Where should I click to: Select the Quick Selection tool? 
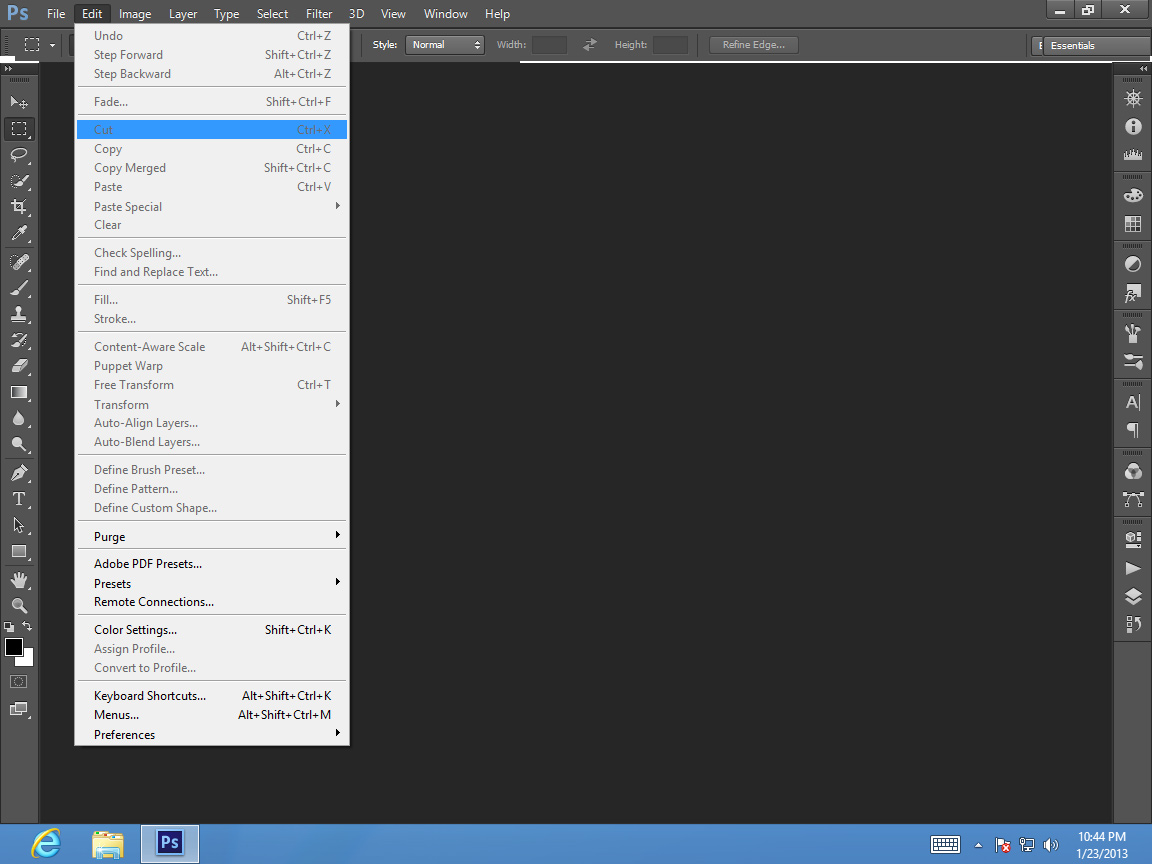coord(19,181)
